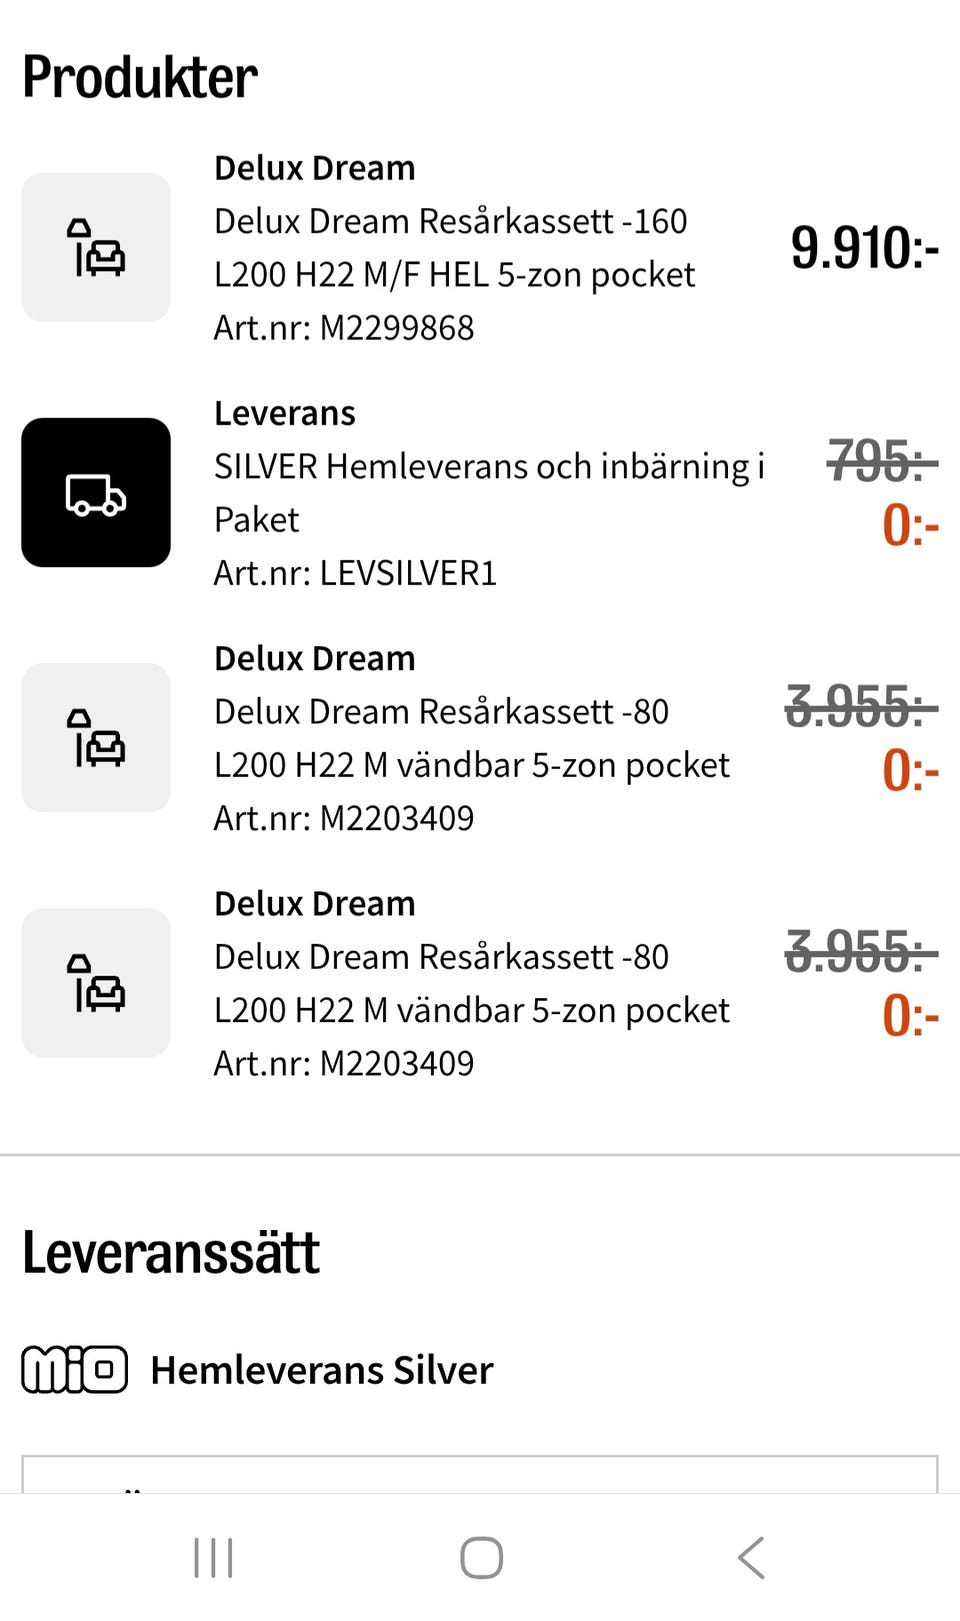Select the Hemleverans Silver delivery method

[322, 1370]
